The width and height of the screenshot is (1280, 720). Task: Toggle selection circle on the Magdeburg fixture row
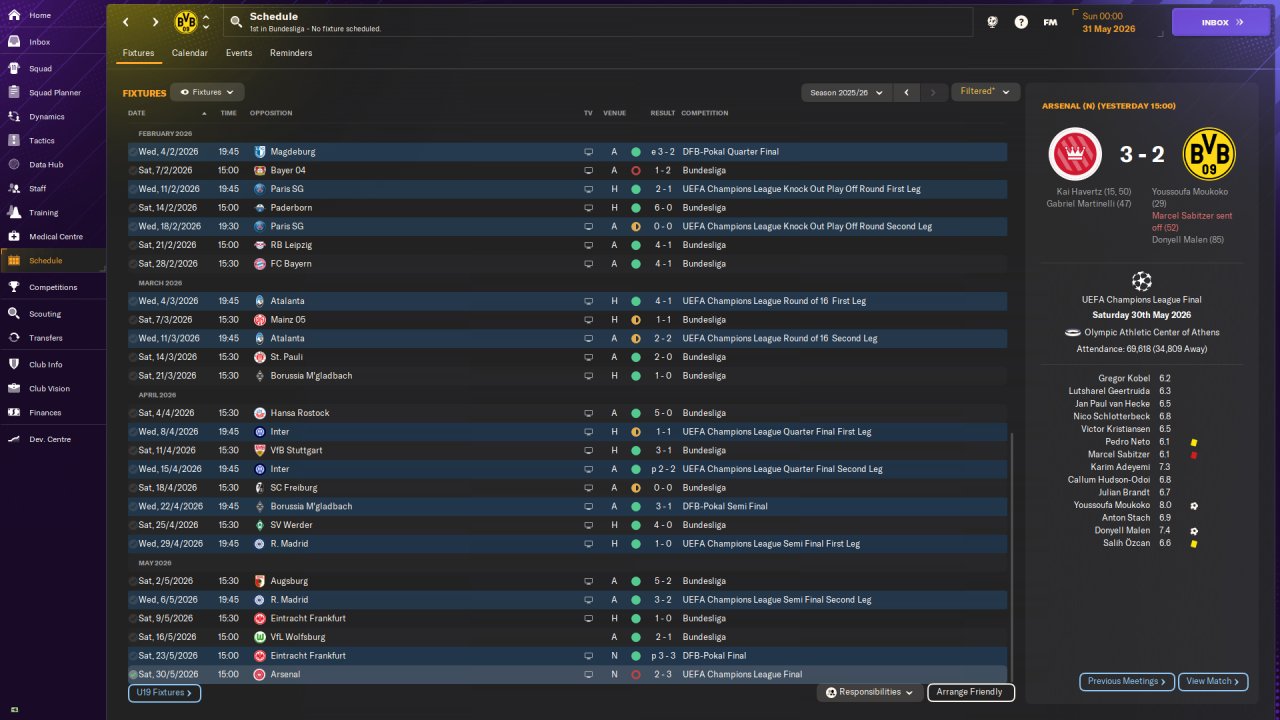133,152
